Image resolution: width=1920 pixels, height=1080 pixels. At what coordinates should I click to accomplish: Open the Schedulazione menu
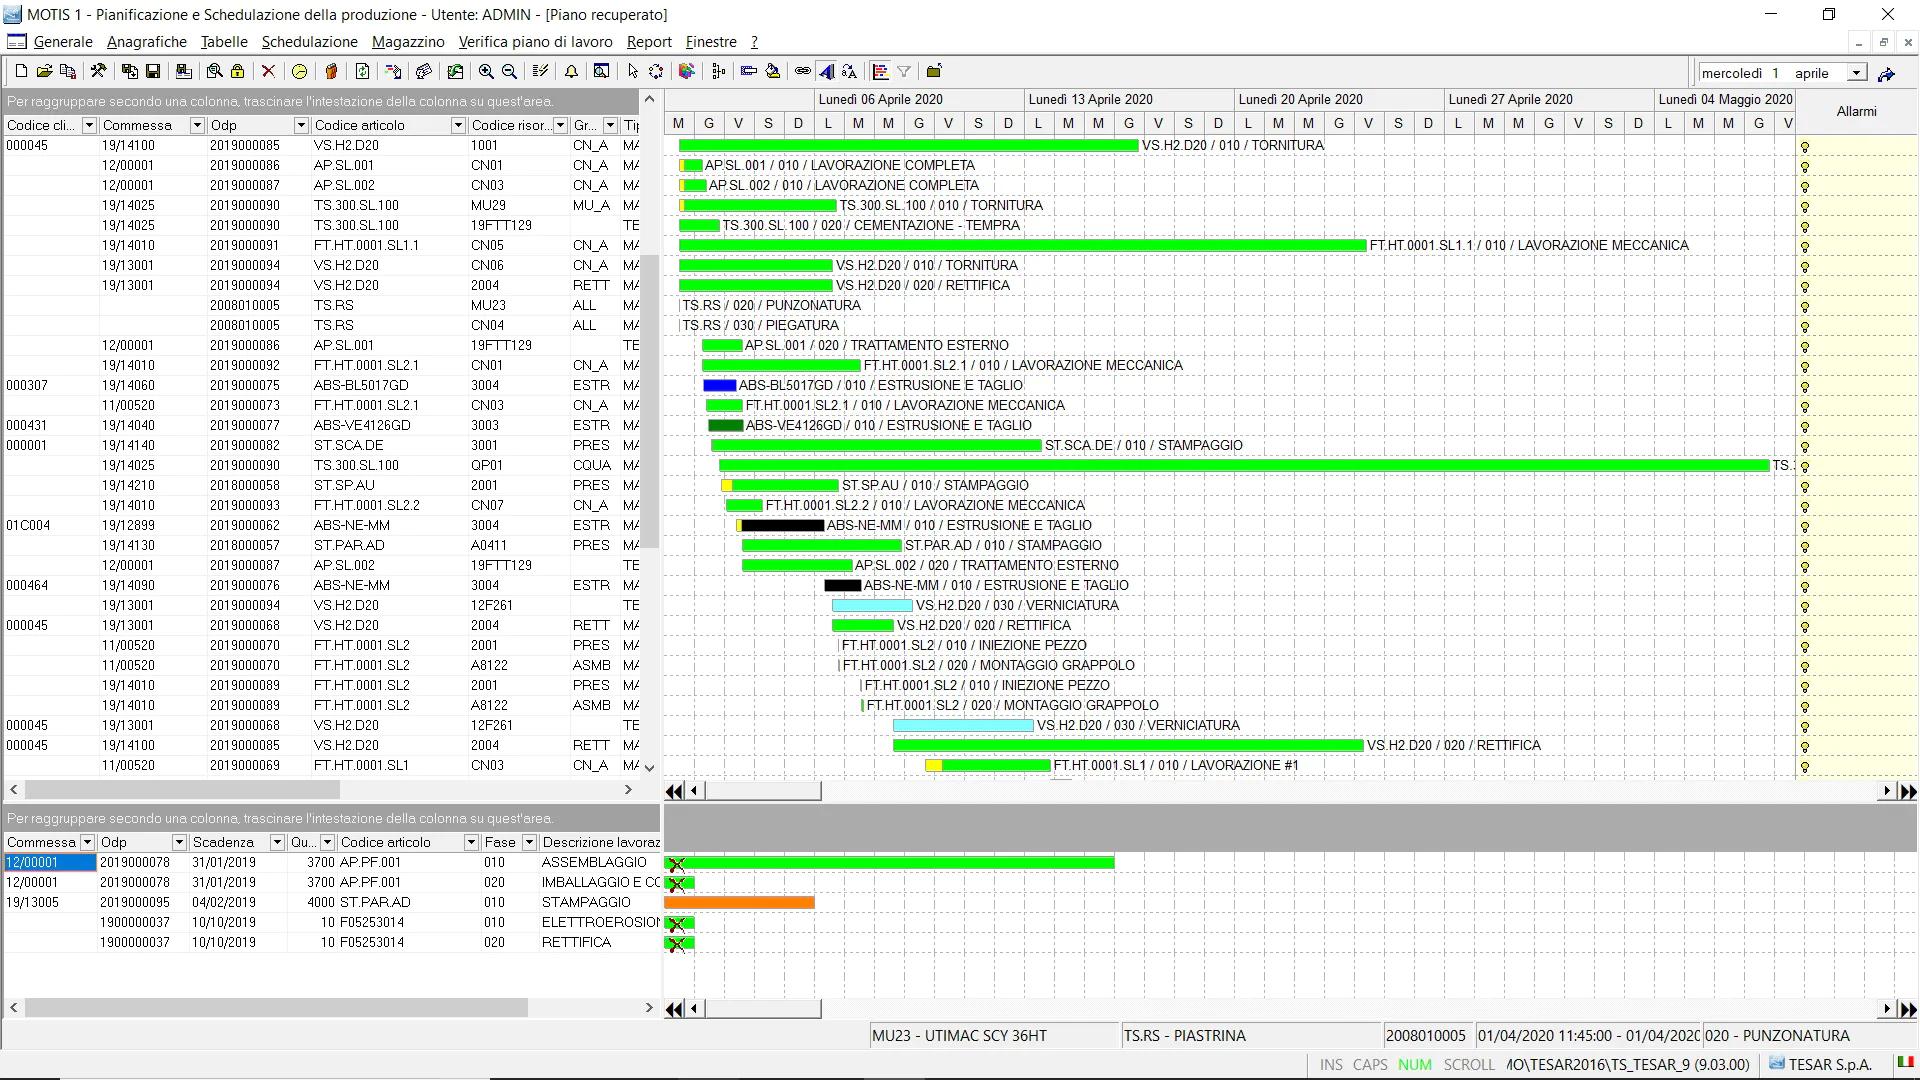click(309, 42)
